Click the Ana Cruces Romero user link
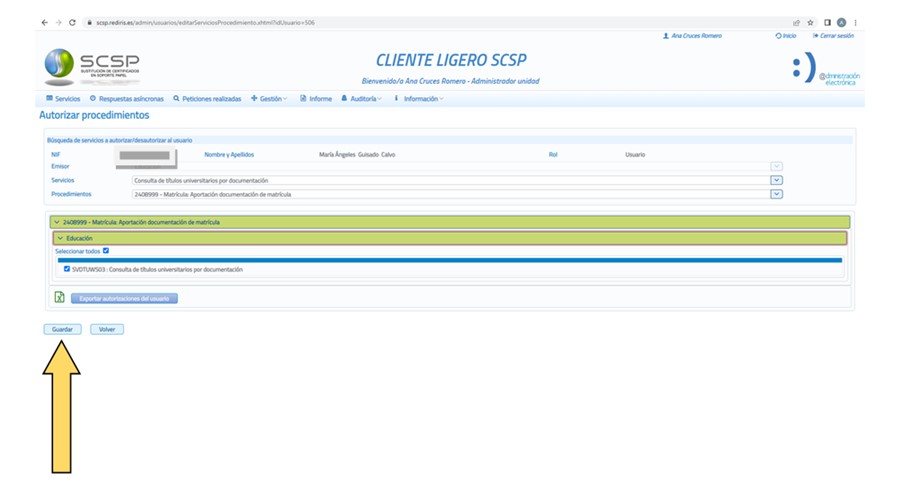 coord(693,36)
